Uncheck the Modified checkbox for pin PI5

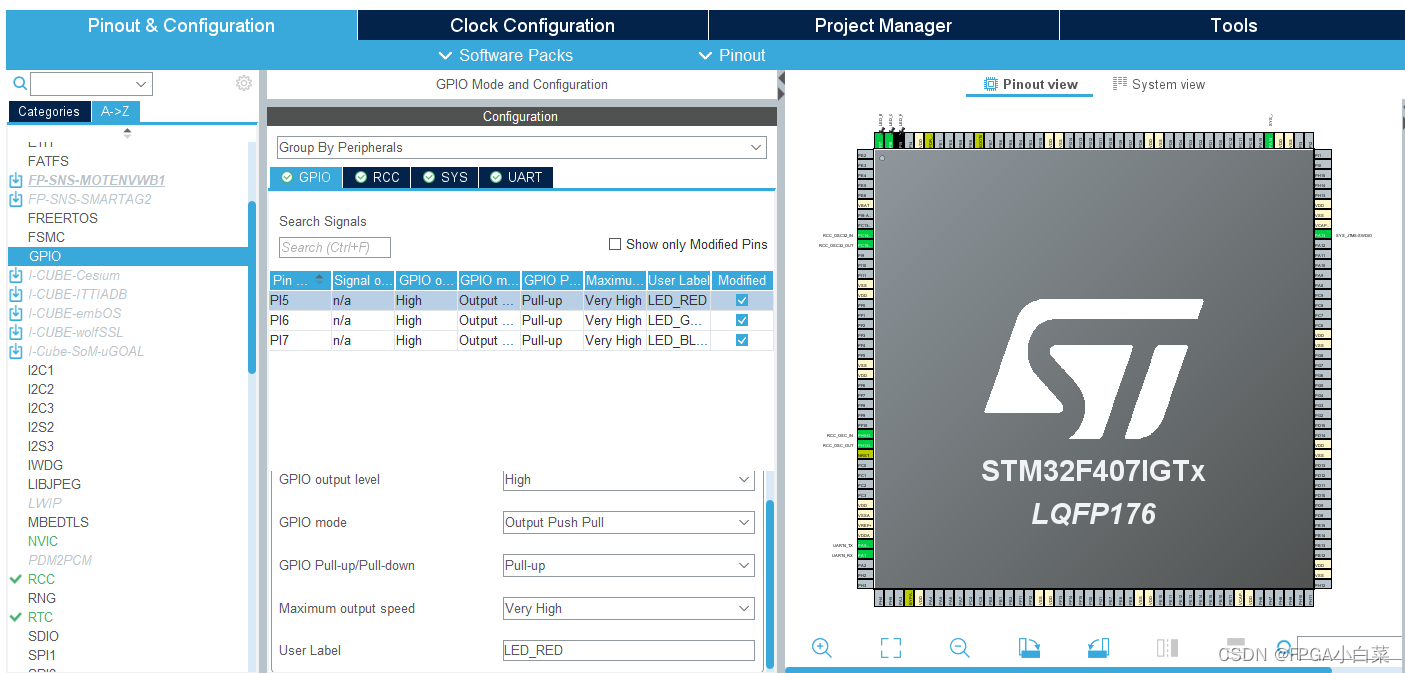(x=741, y=300)
